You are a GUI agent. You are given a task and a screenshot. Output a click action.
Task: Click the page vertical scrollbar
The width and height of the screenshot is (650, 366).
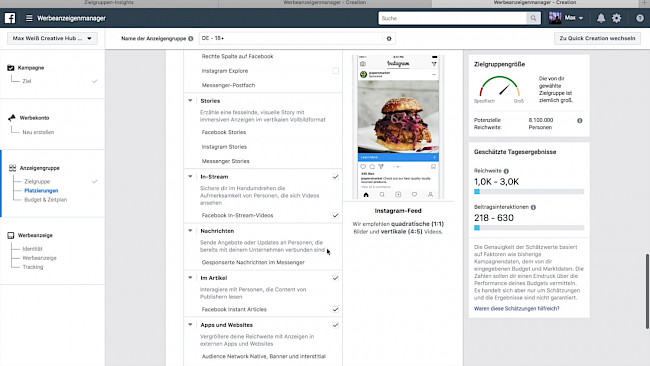pos(647,291)
